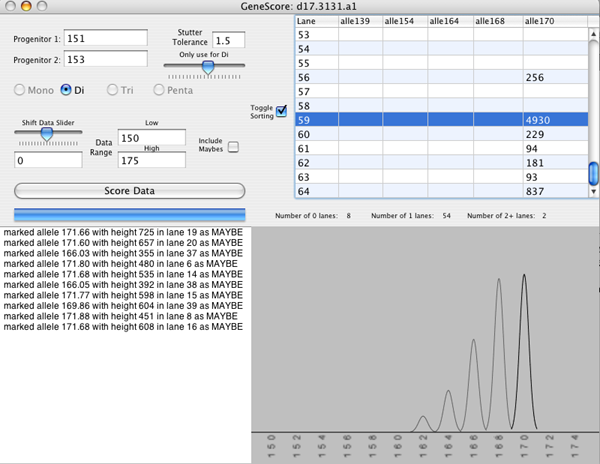Sort by the alle139 column header
The height and width of the screenshot is (464, 600).
click(x=360, y=21)
